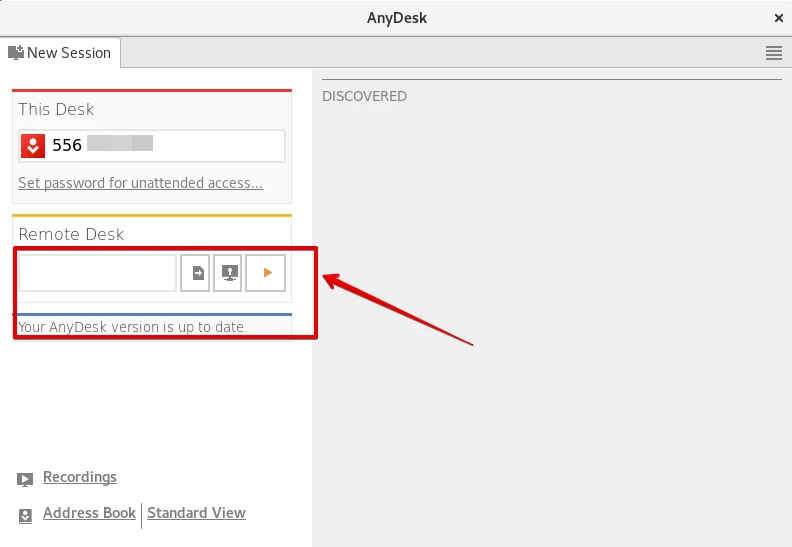Open the Address Book link
Screen dimensions: 792x547
[x=89, y=513]
